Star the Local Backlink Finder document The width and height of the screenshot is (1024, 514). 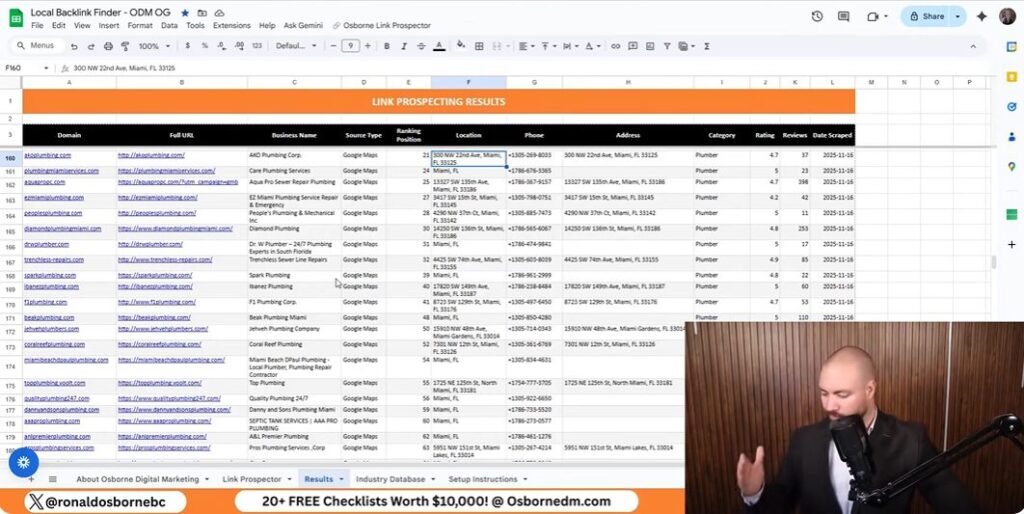pos(185,13)
